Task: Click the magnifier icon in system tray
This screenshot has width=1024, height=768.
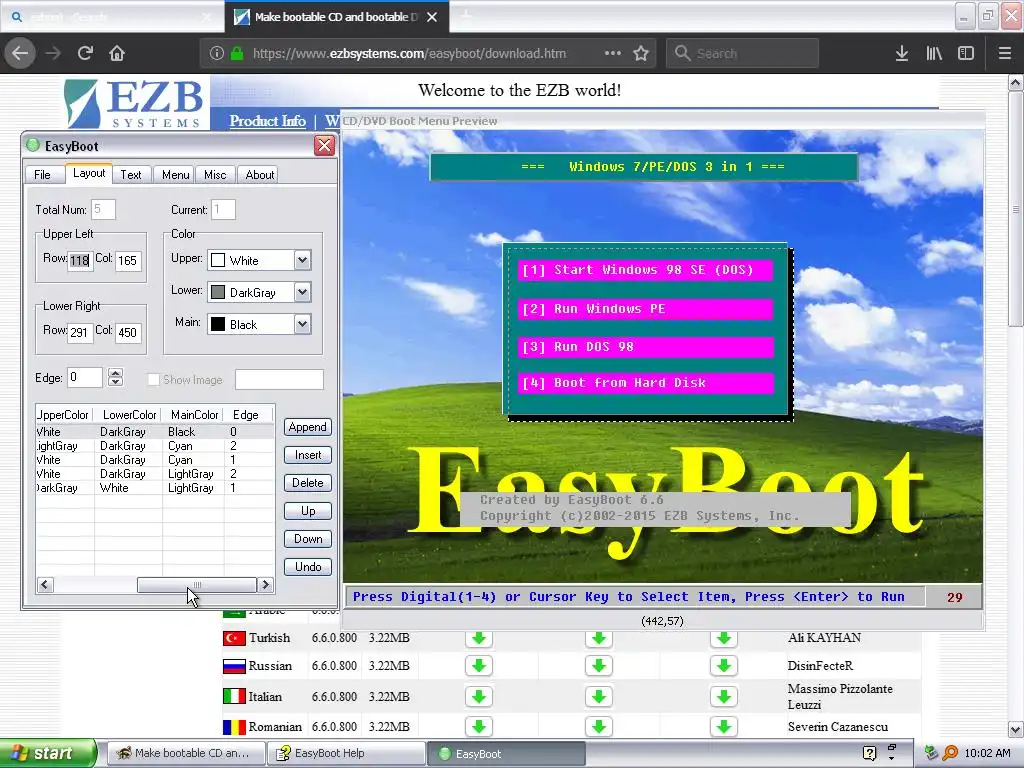Action: coord(950,753)
